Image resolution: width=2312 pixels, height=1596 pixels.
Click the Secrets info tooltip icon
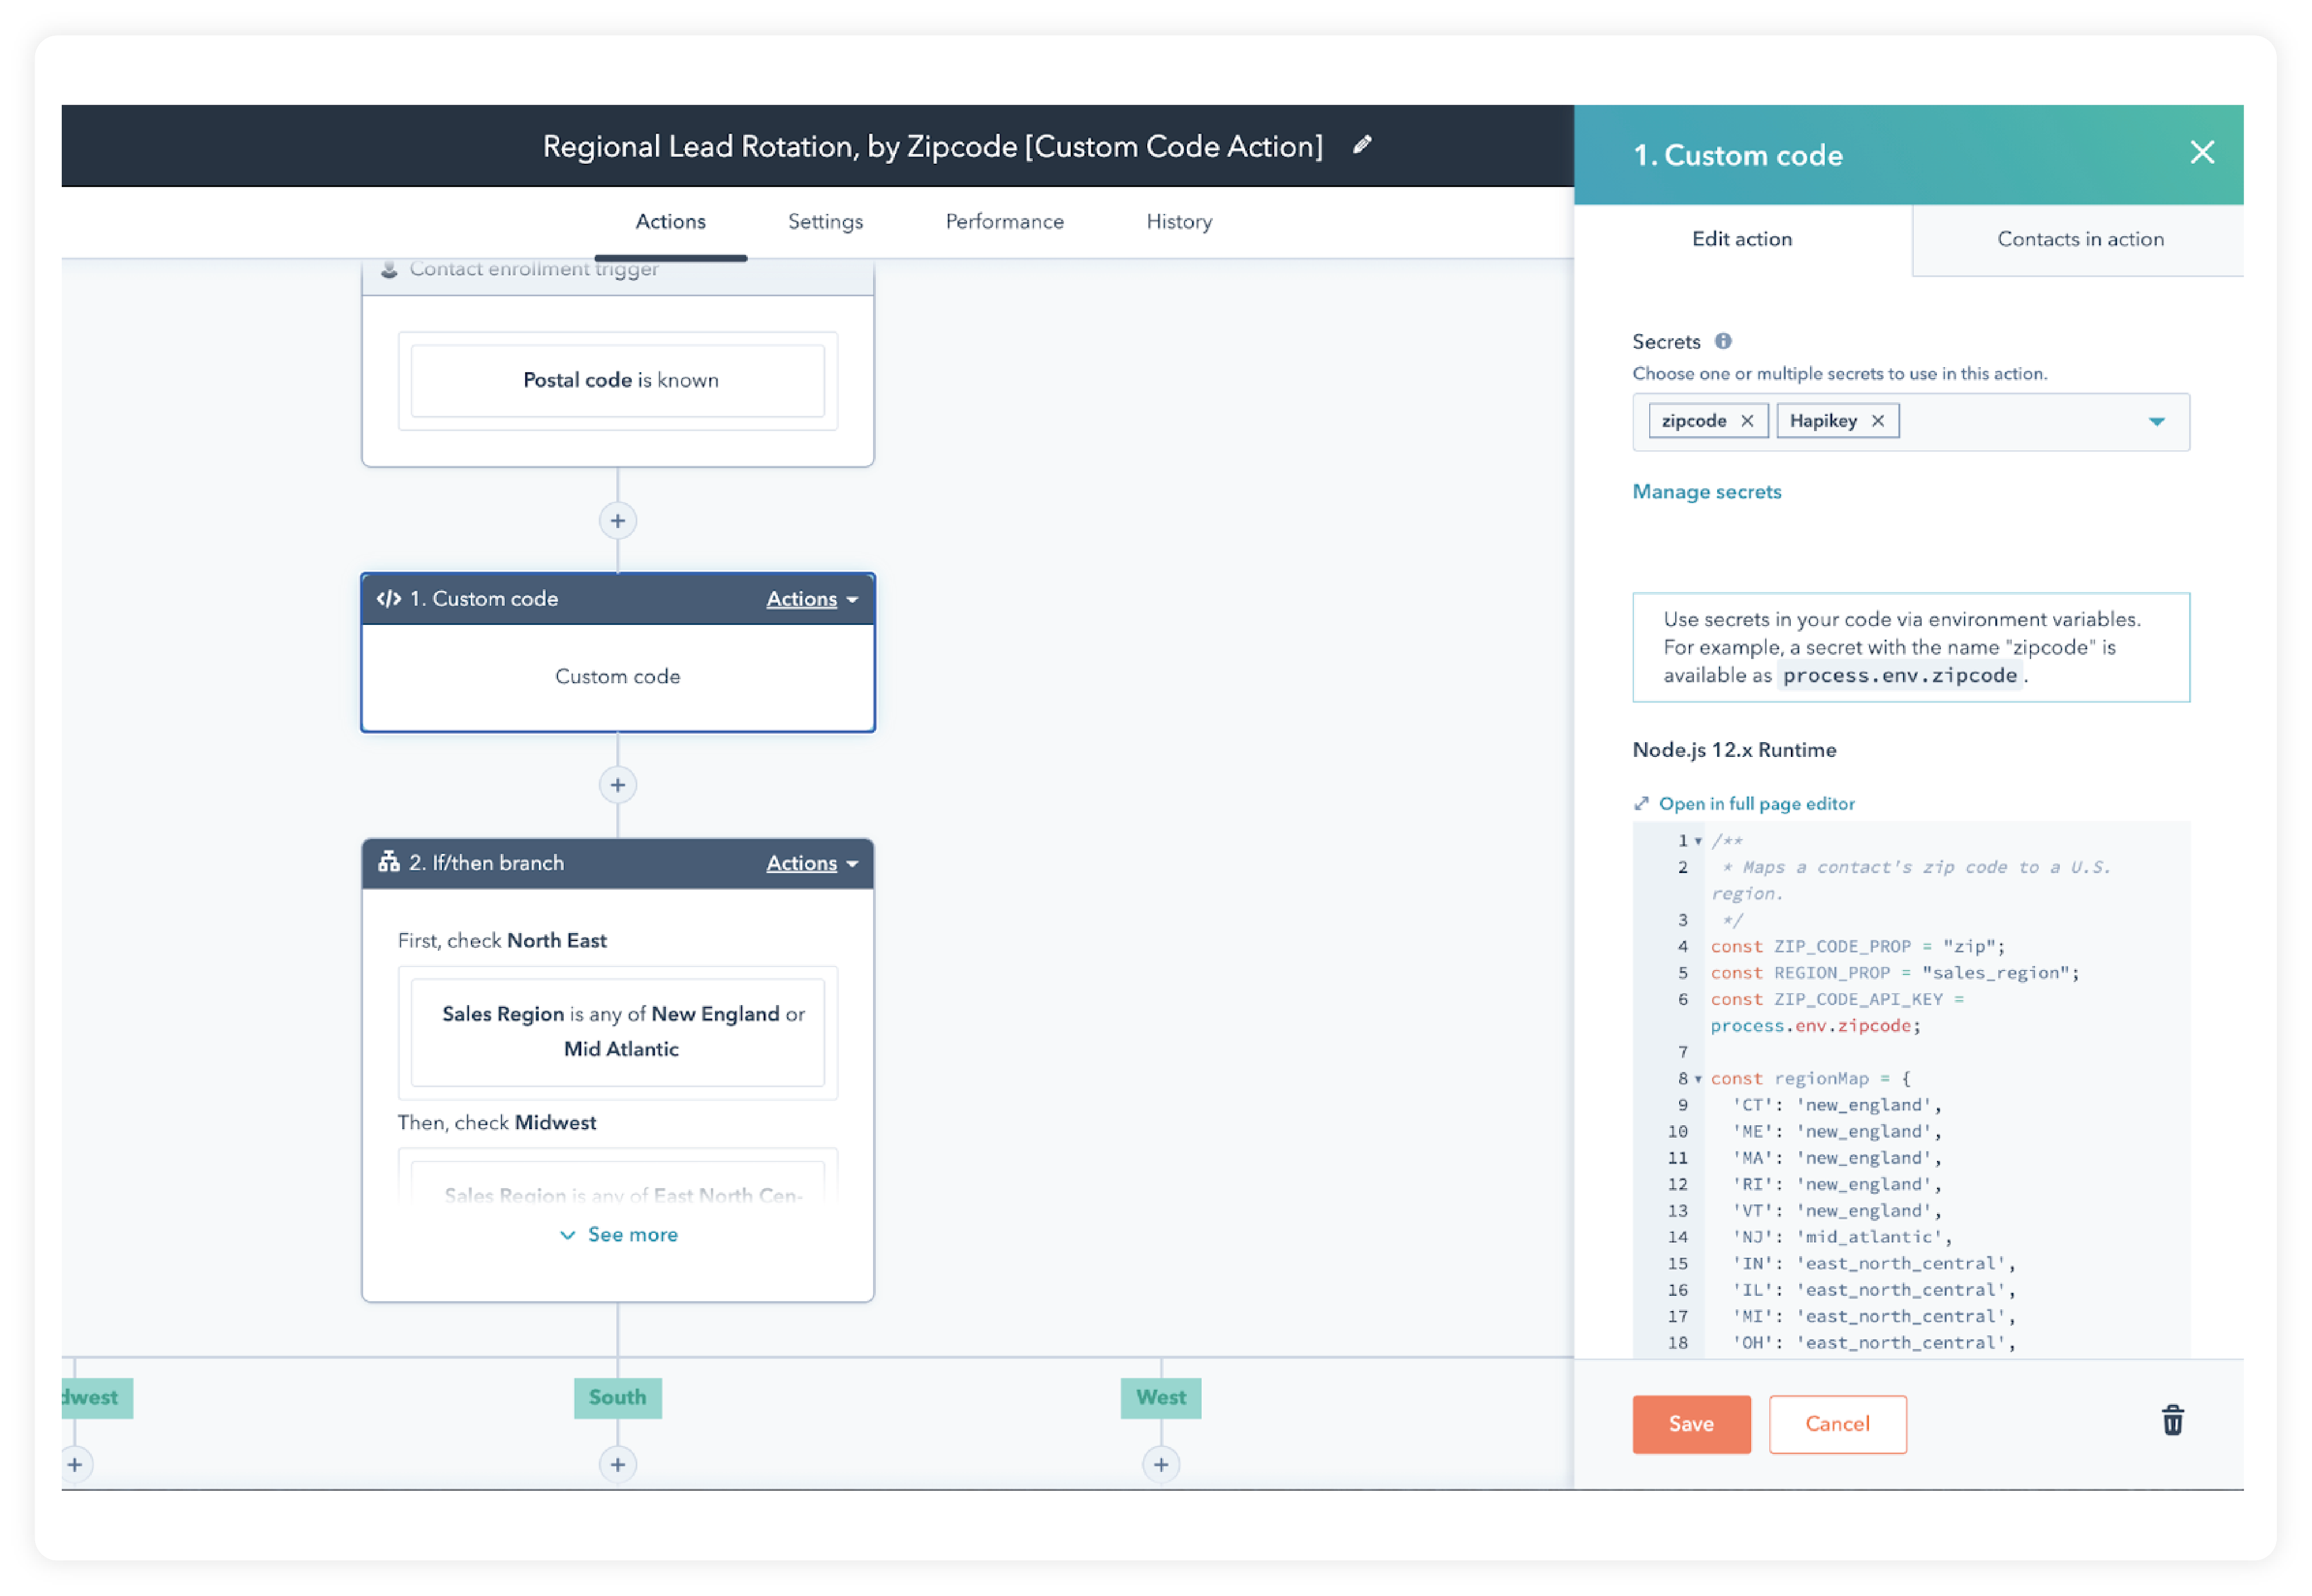tap(1723, 341)
